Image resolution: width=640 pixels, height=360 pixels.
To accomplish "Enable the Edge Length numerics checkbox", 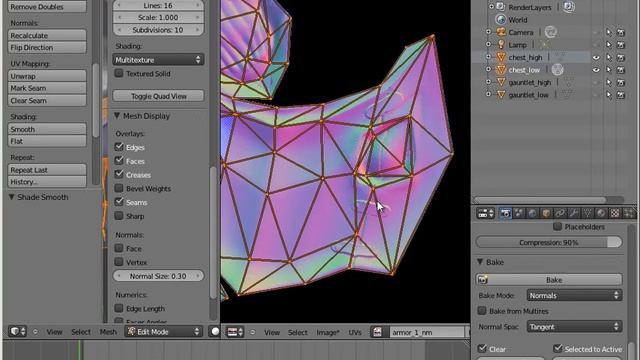I will [119, 308].
